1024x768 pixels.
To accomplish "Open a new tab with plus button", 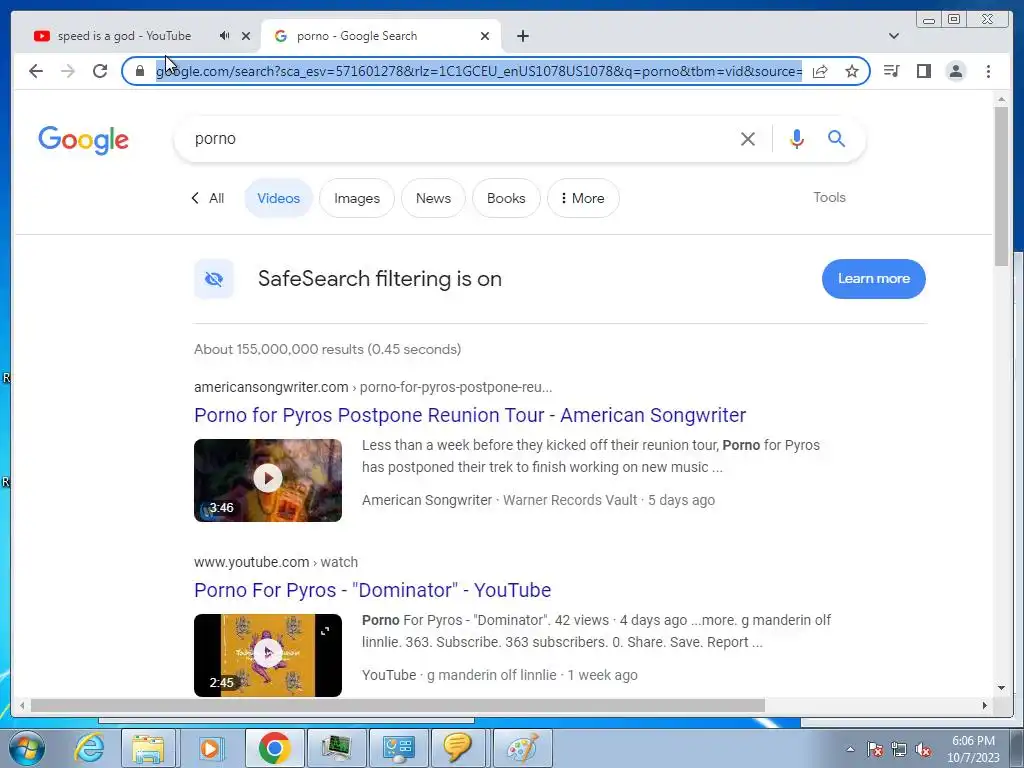I will pos(522,36).
